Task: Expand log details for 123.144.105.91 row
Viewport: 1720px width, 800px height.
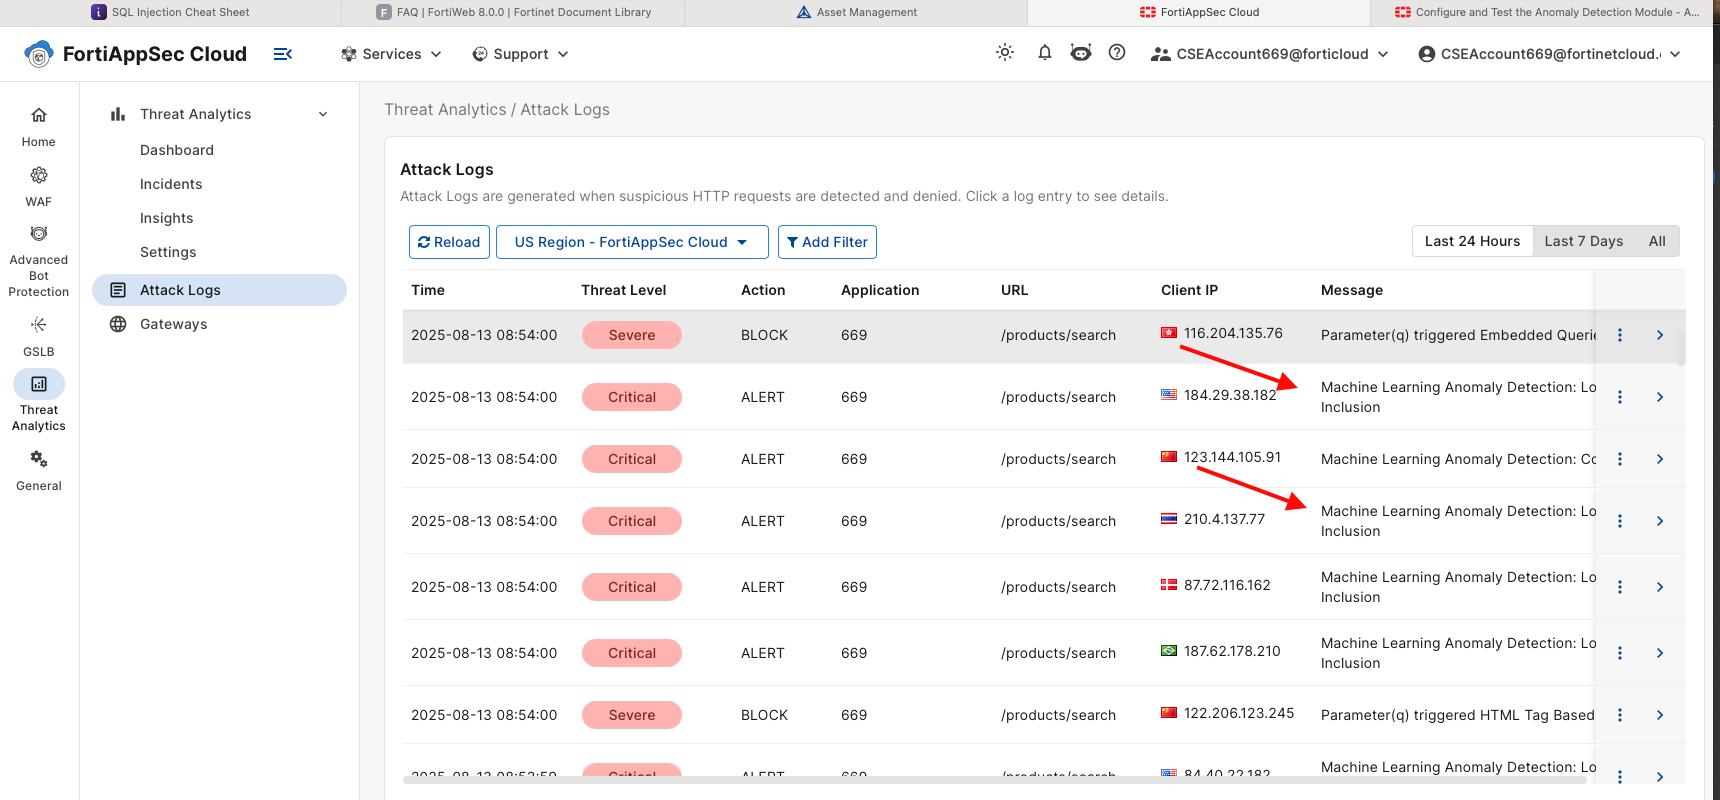Action: tap(1660, 459)
